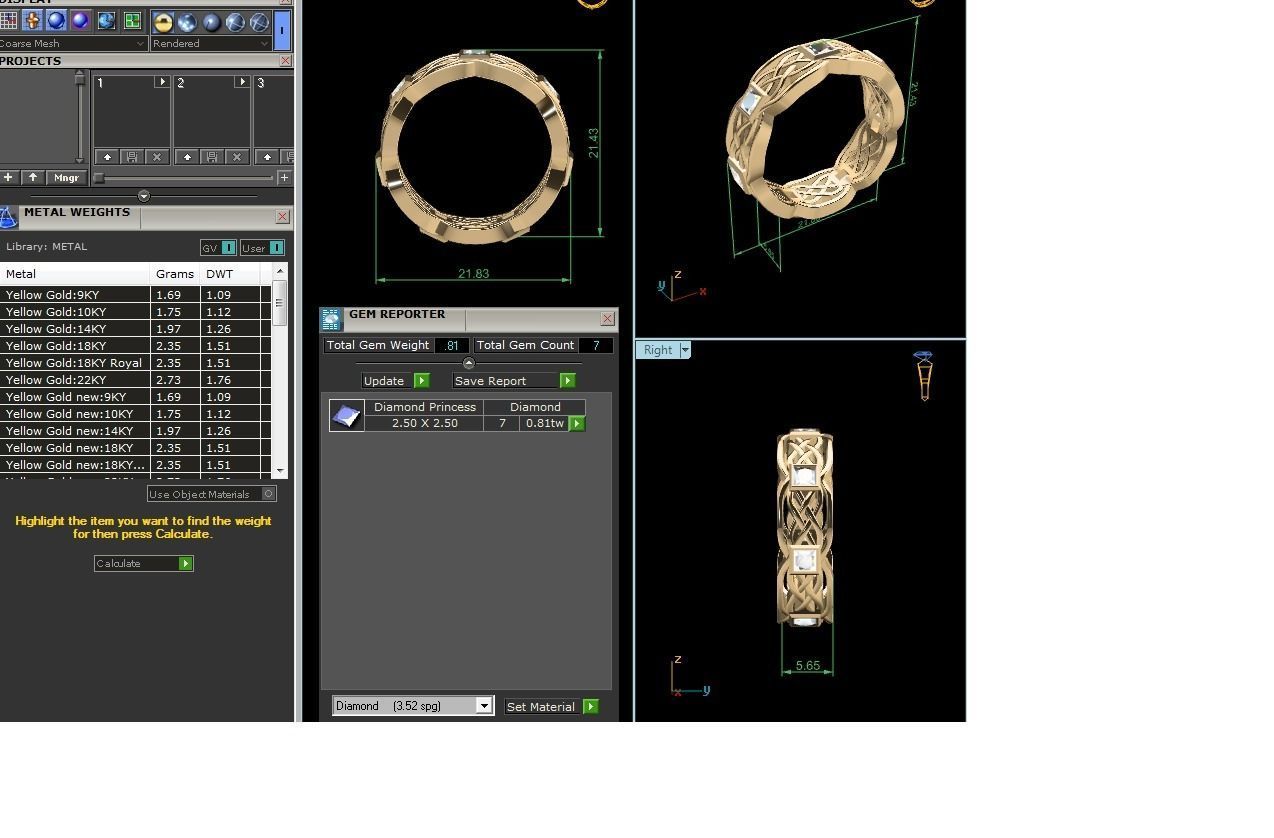Viewport: 1274px width, 838px height.
Task: Collapse Gem Reporter section with divider arrow
Action: point(468,363)
